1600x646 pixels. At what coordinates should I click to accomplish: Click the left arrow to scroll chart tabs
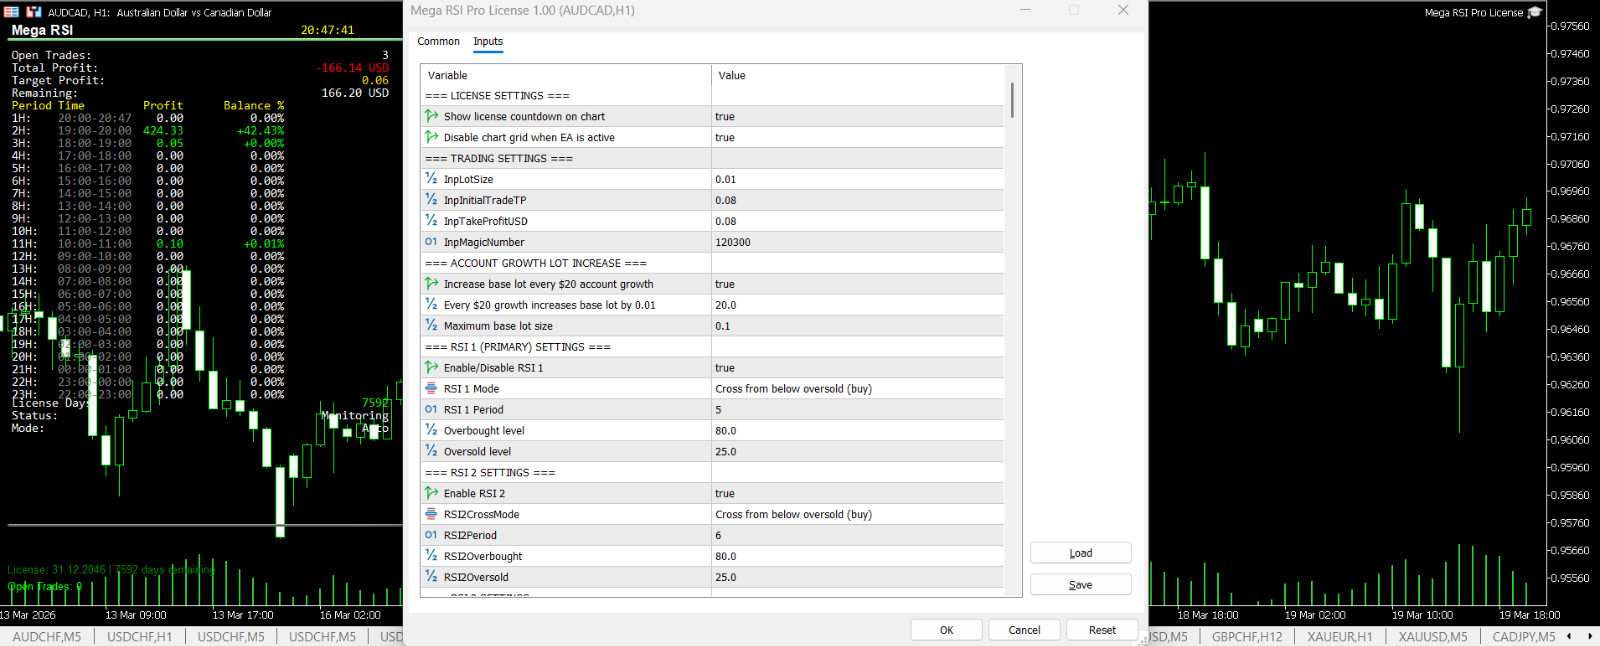pos(1569,636)
